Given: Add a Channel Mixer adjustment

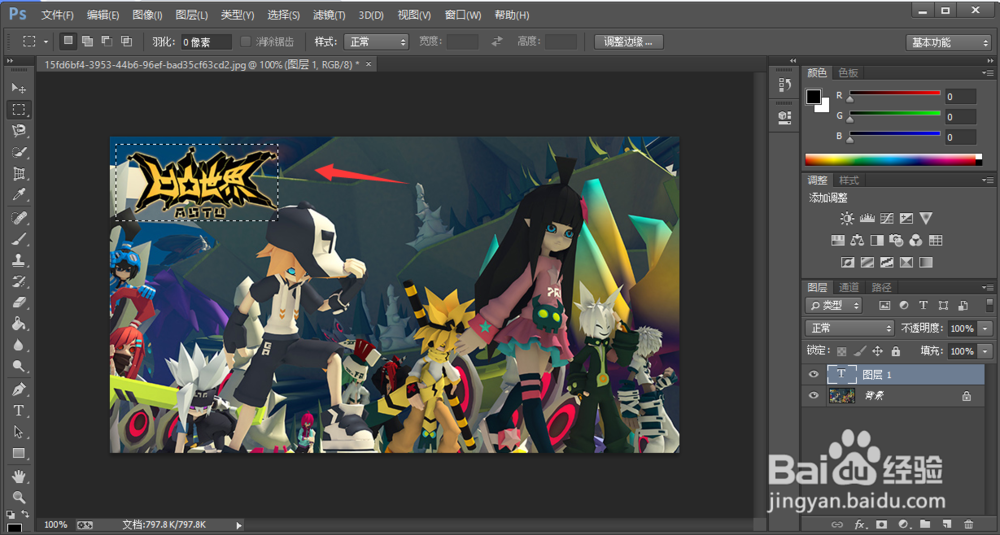Looking at the screenshot, I should click(x=916, y=240).
